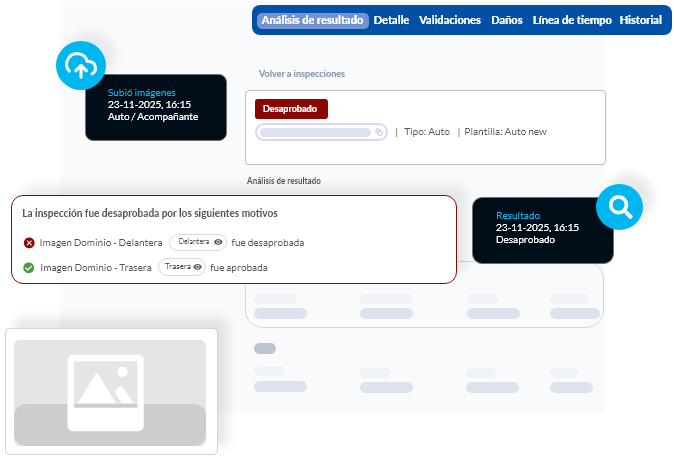Select the Resultado timeline card
The image size is (674, 460).
[x=535, y=228]
